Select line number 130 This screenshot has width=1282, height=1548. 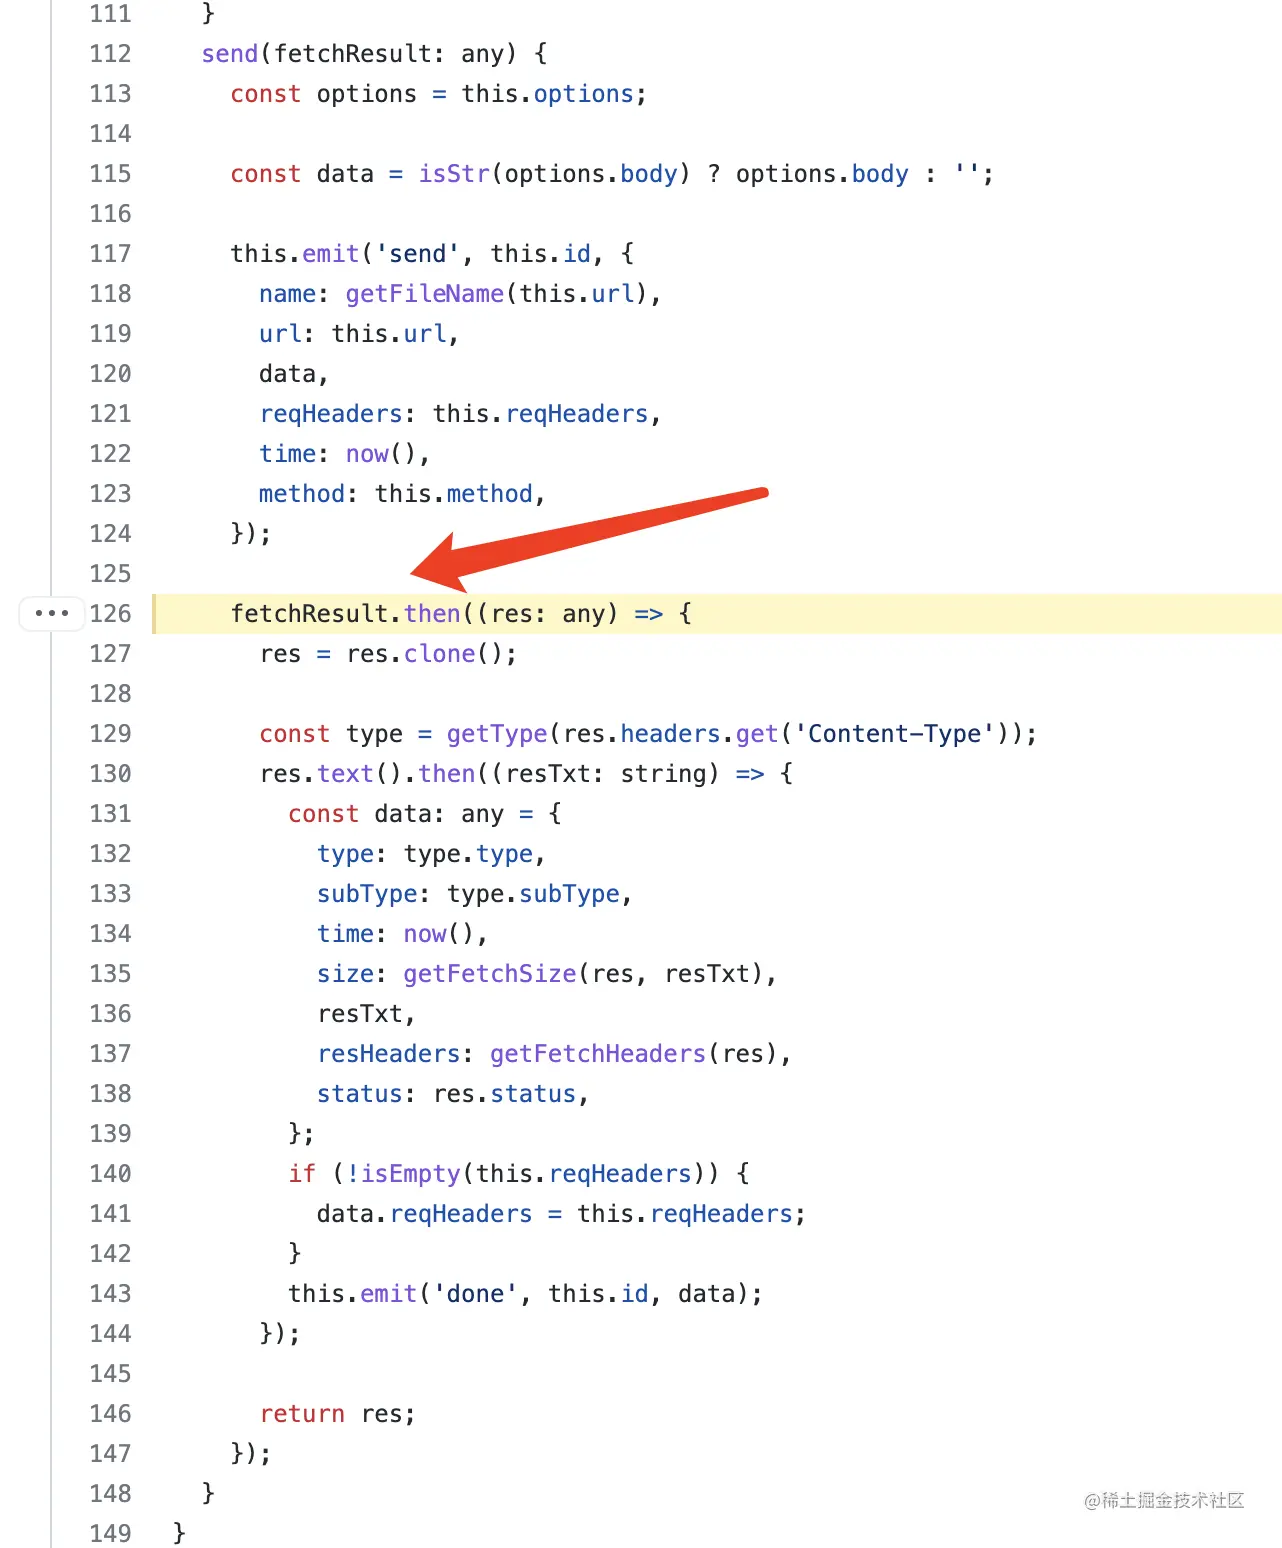pos(110,773)
